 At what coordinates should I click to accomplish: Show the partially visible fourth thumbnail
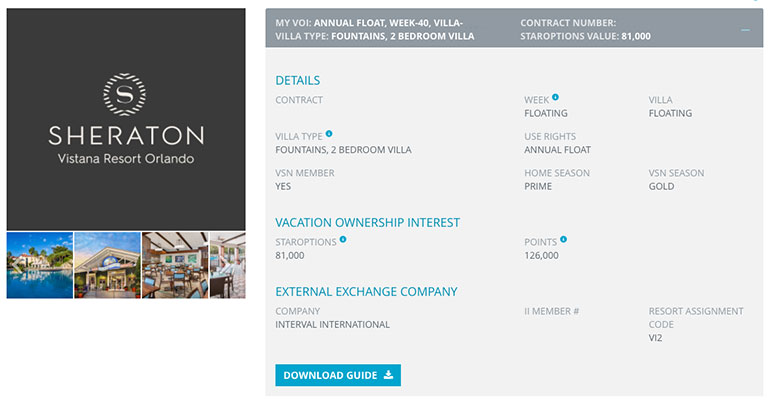[x=228, y=266]
